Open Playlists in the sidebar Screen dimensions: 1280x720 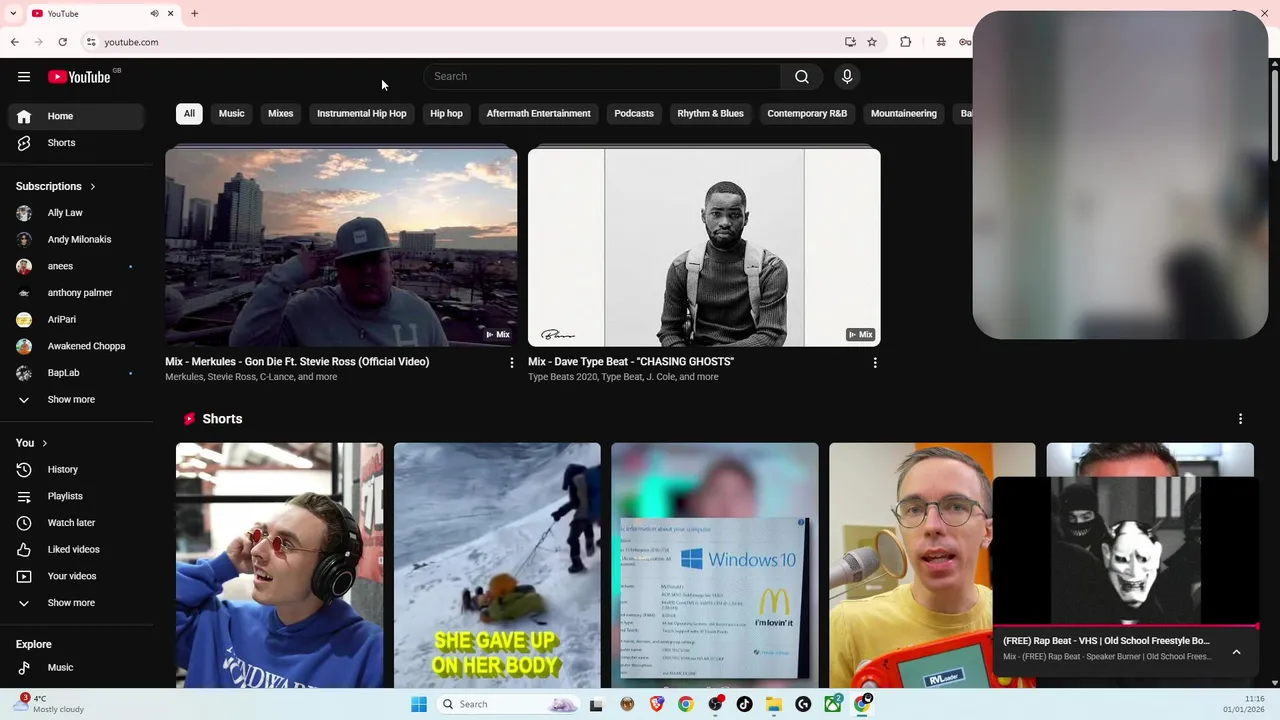point(77,496)
